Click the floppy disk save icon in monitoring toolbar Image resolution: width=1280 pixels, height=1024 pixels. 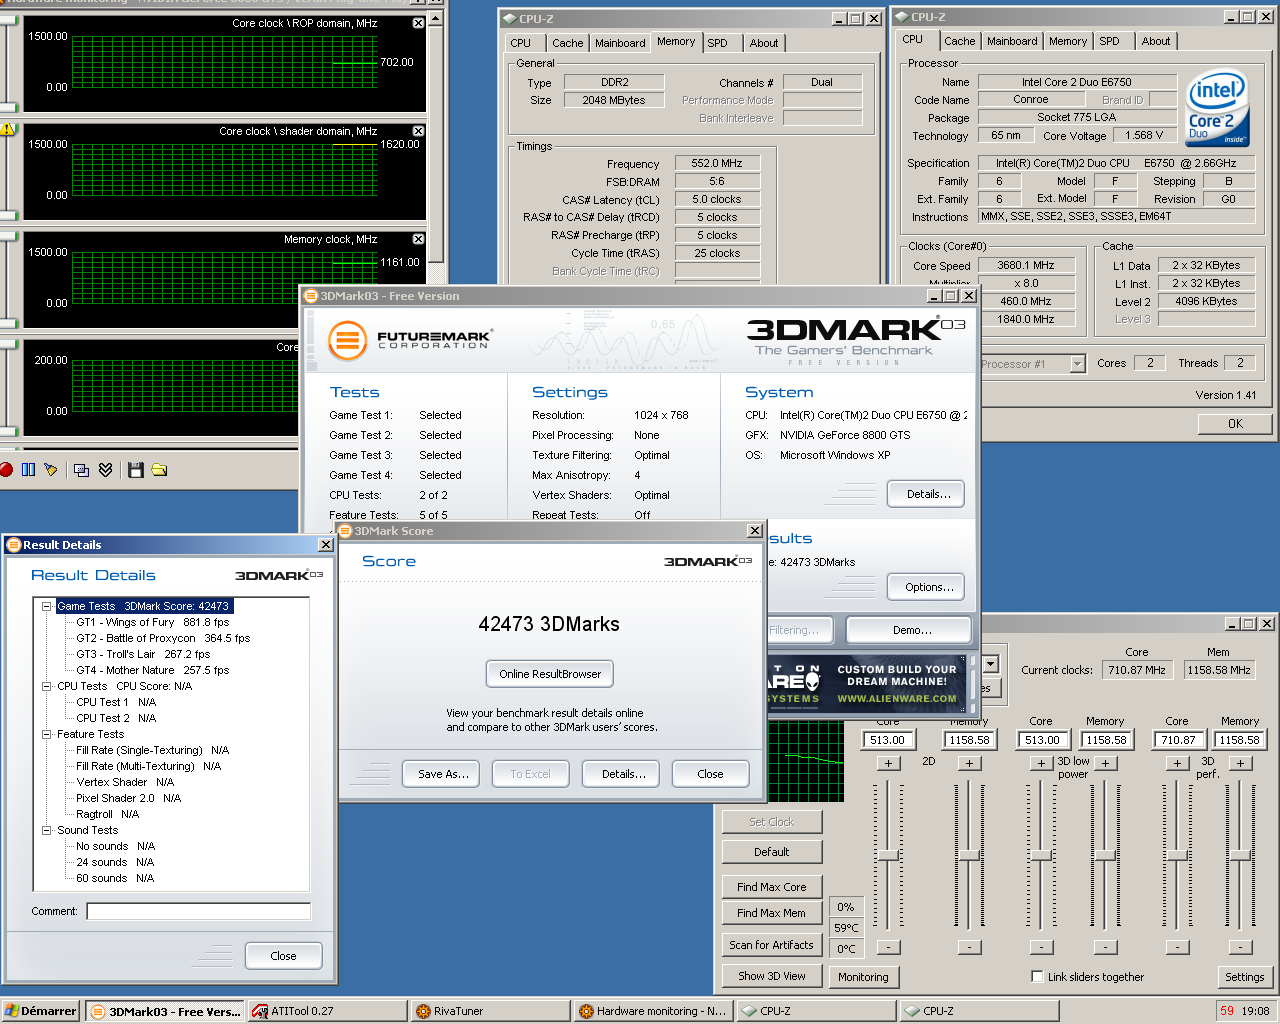pos(136,470)
